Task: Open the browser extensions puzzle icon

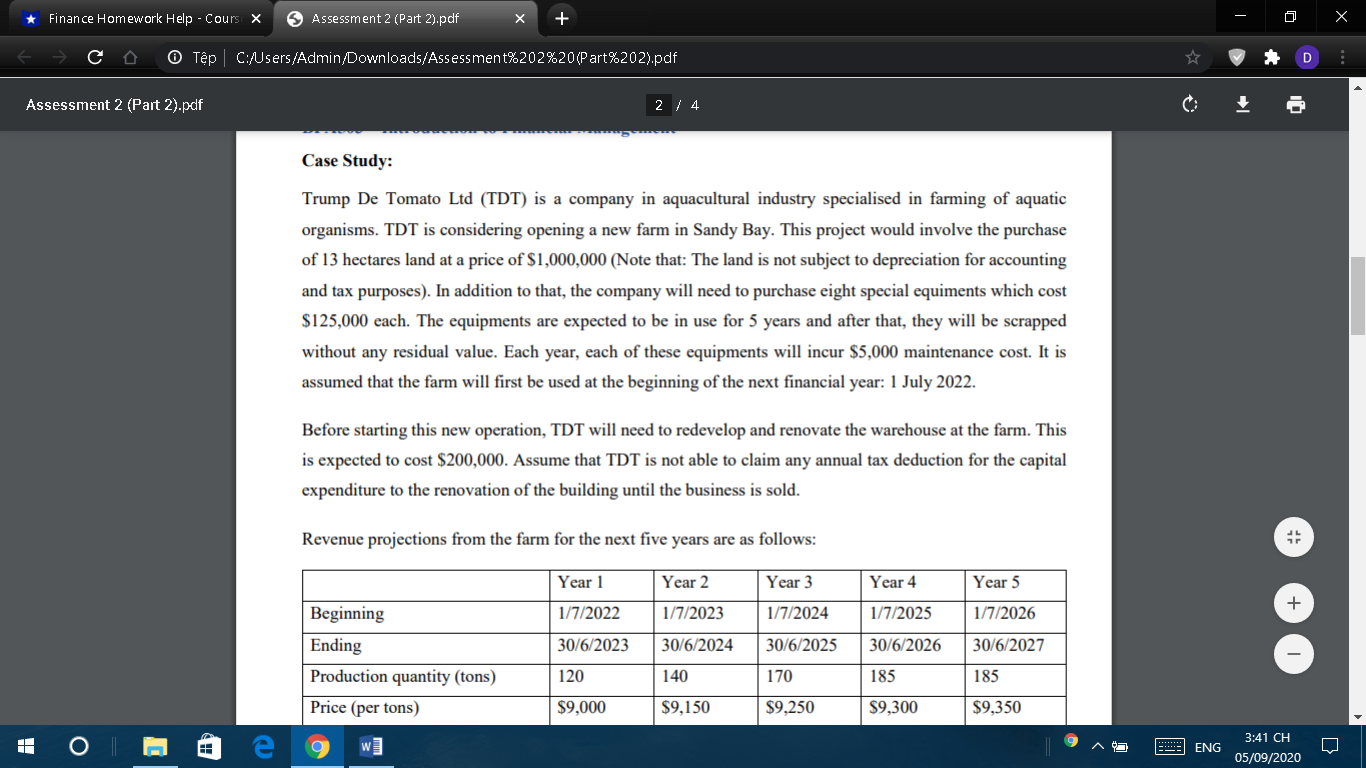Action: click(1271, 57)
